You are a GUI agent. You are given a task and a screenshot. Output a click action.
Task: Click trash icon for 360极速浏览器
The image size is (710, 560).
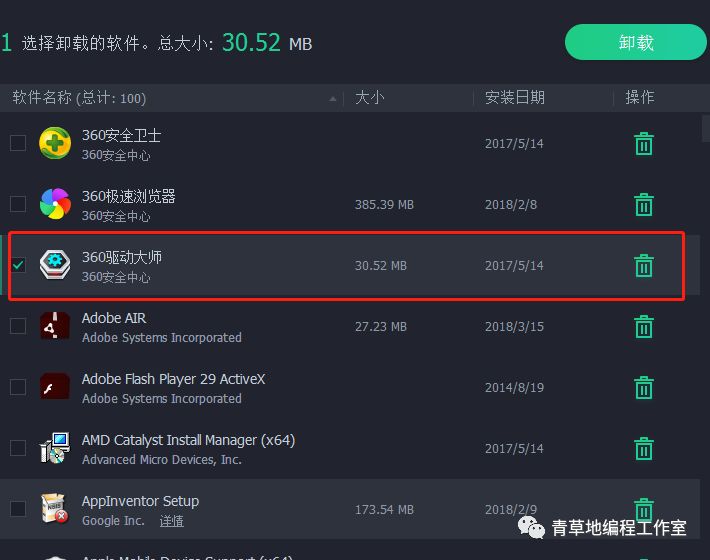(x=643, y=205)
